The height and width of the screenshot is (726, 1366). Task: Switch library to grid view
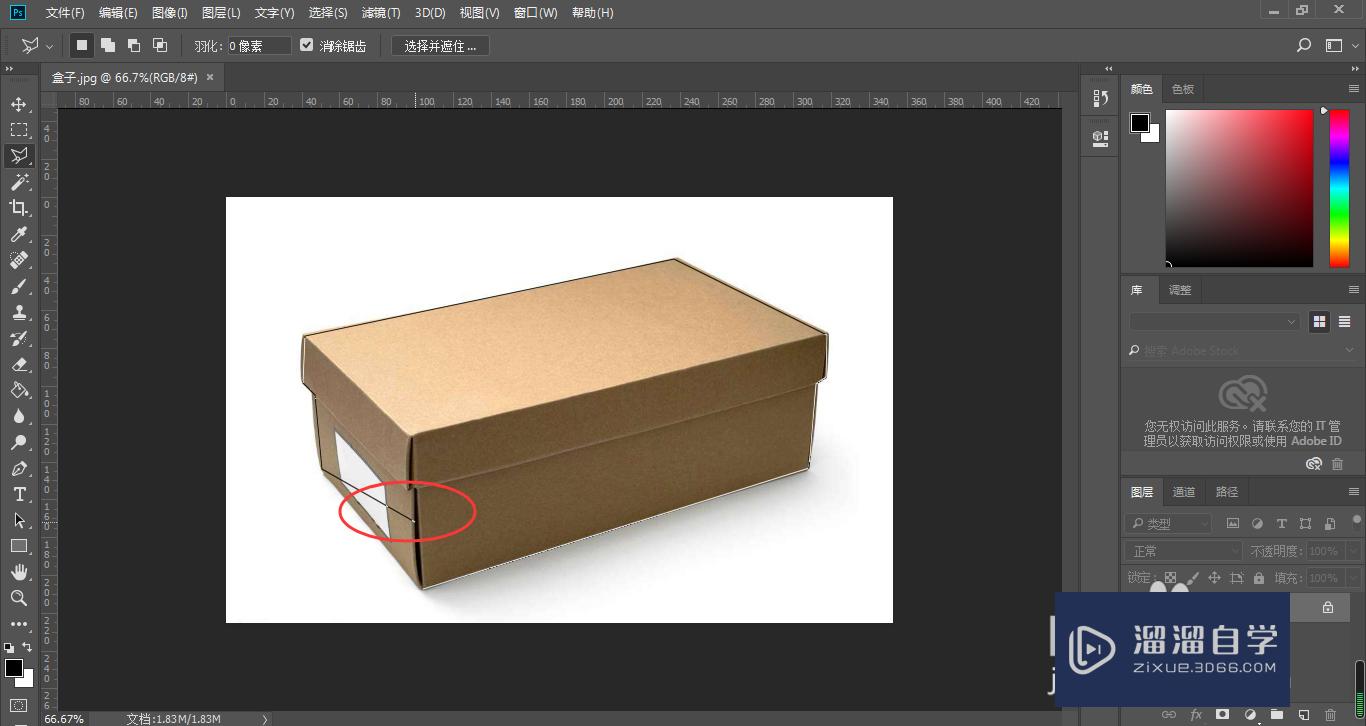click(x=1320, y=321)
